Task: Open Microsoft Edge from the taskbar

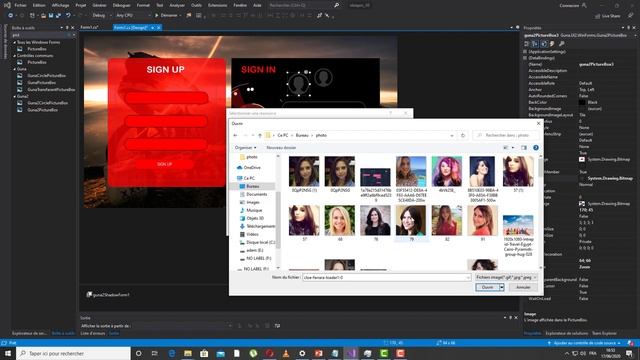Action: pyautogui.click(x=171, y=353)
